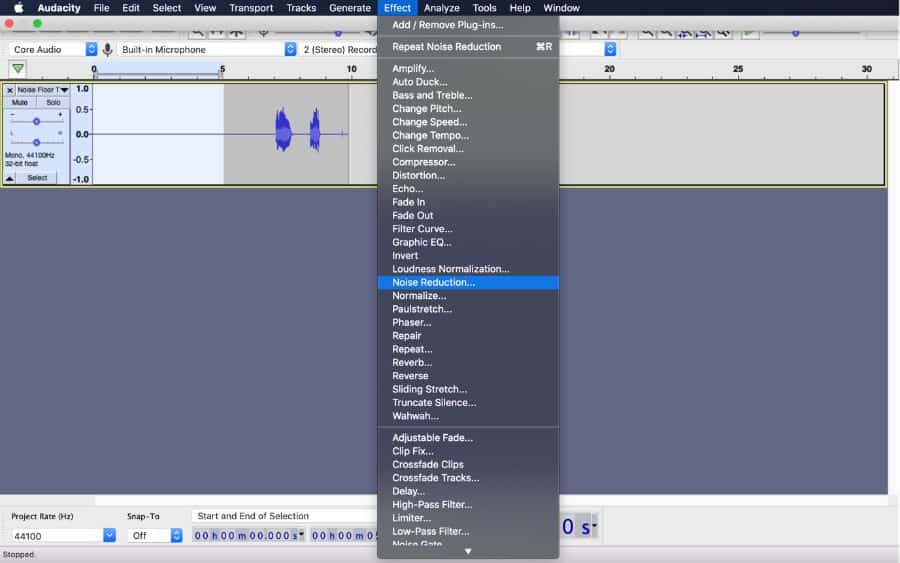Open the Snap-To Off dropdown
900x563 pixels.
point(177,535)
